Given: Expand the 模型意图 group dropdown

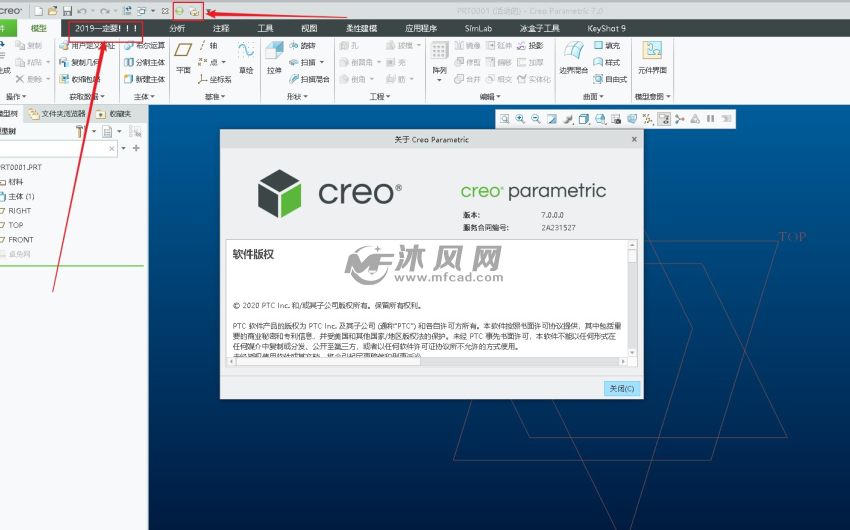Looking at the screenshot, I should click(653, 96).
